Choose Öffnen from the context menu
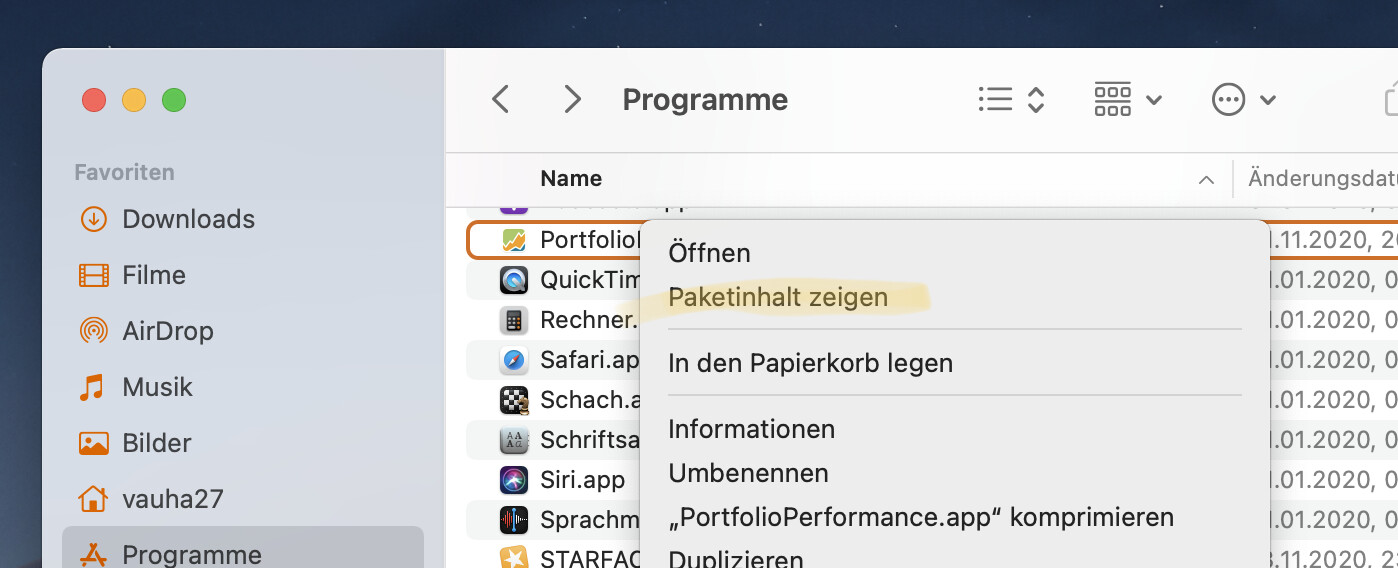This screenshot has height=568, width=1398. pyautogui.click(x=709, y=253)
